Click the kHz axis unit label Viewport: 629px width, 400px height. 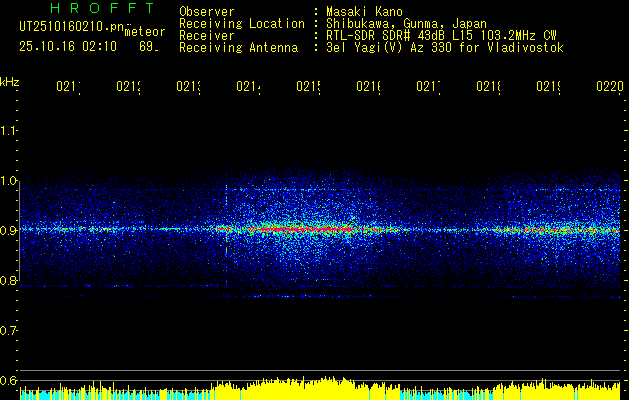tap(9, 83)
